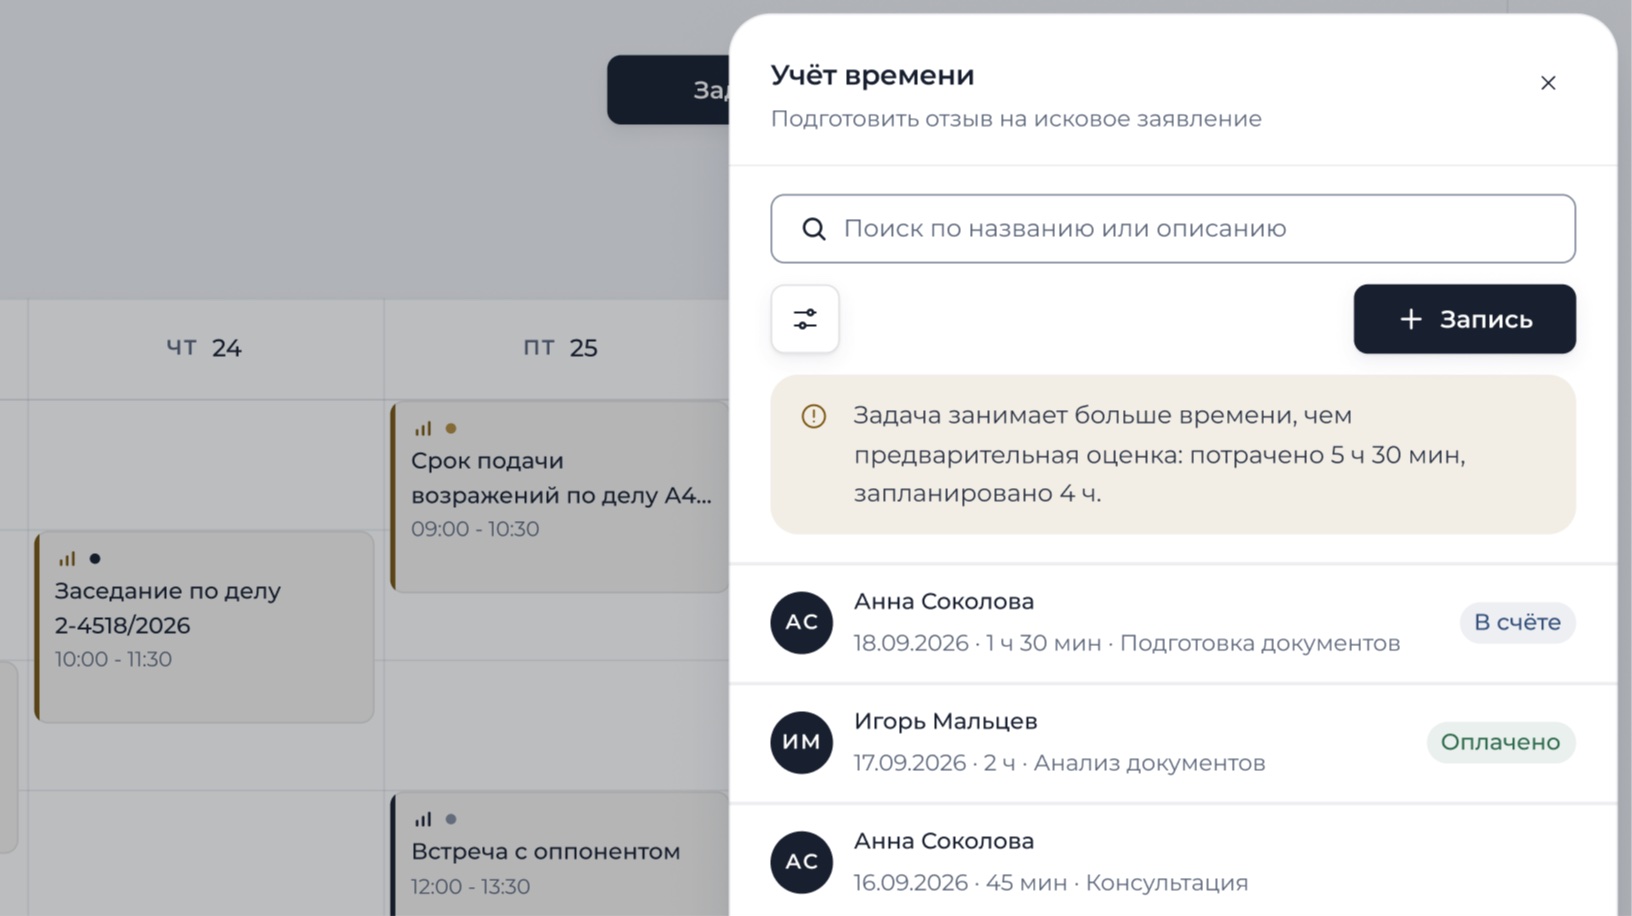Image resolution: width=1632 pixels, height=916 pixels.
Task: Click the priority bars icon on Заседание event
Action: (x=67, y=559)
